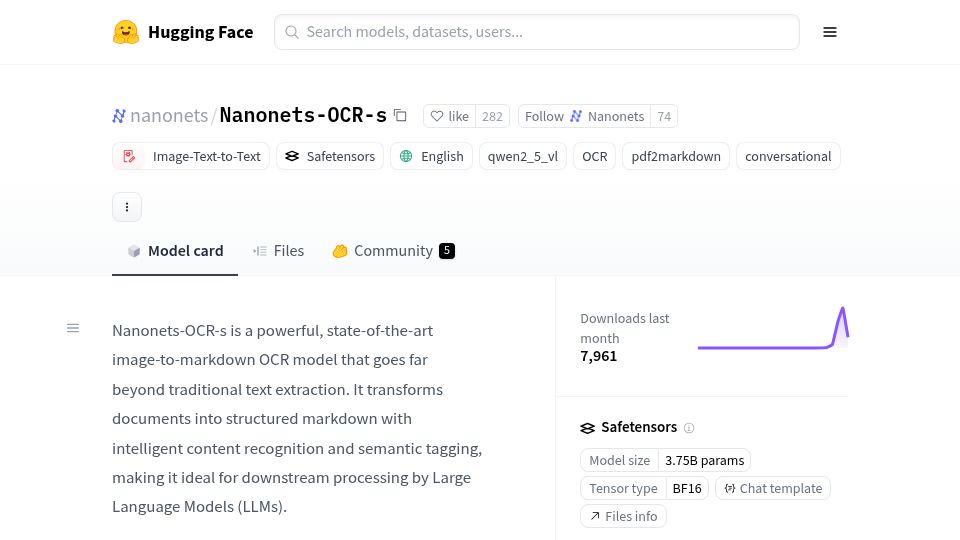Filter by pdf2markdown tag

676,156
